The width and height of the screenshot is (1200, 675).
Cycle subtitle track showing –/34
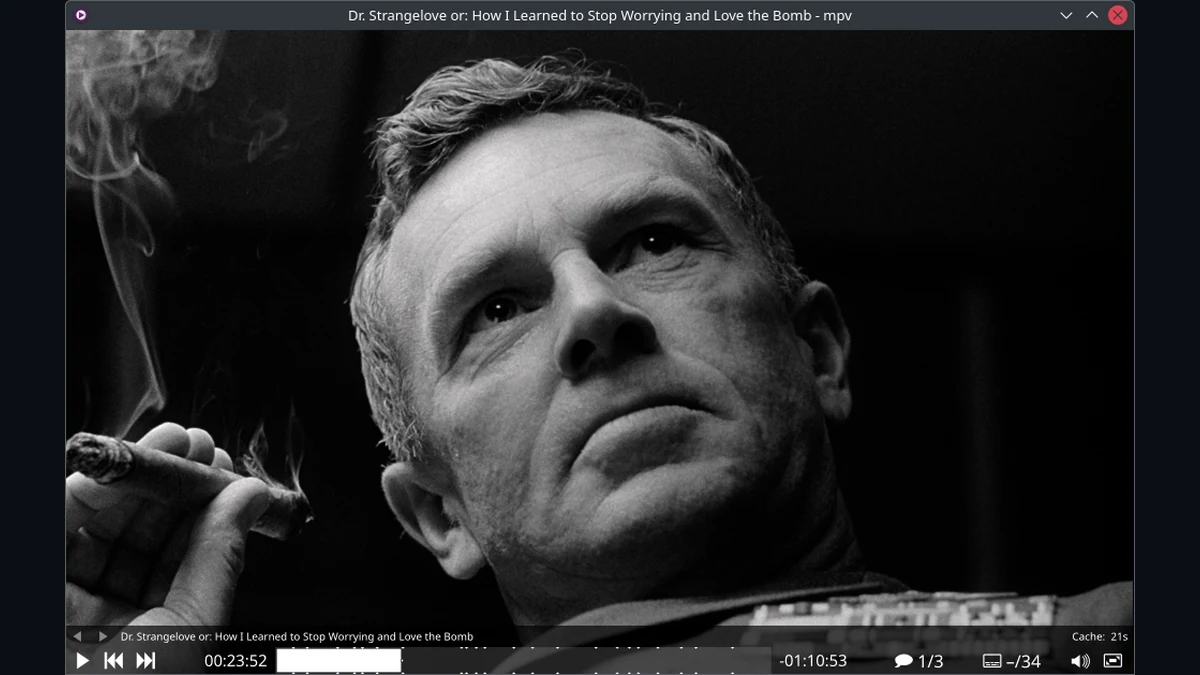pyautogui.click(x=1012, y=661)
